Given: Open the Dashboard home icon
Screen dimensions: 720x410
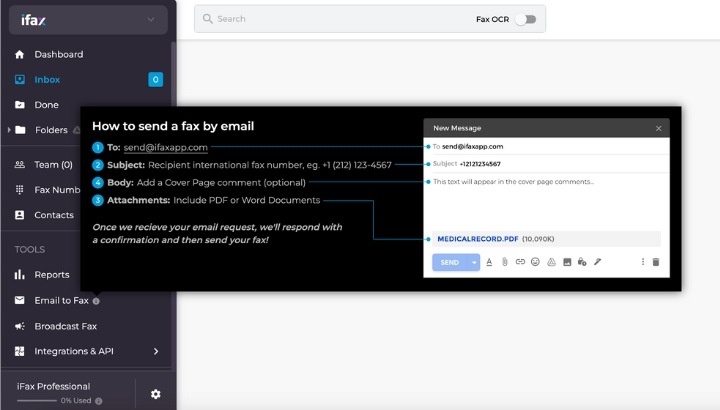Looking at the screenshot, I should coord(19,55).
